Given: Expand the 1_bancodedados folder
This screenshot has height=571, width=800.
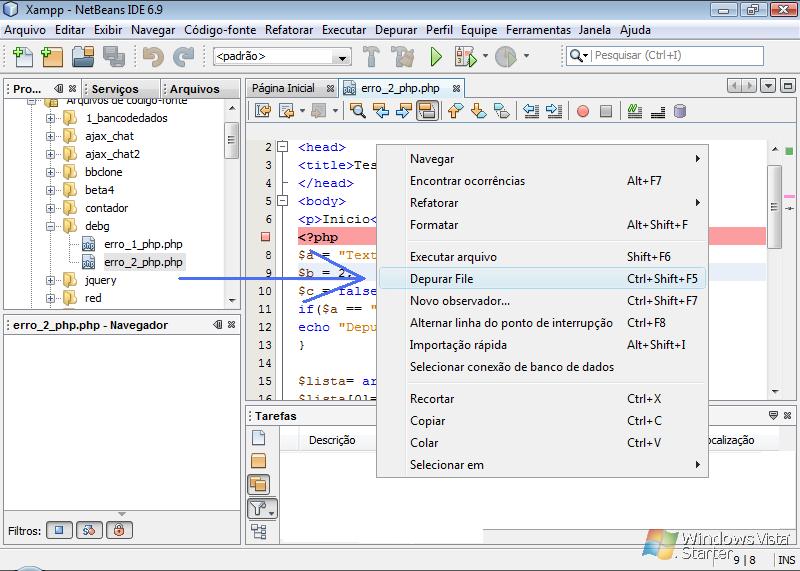Looking at the screenshot, I should click(50, 118).
